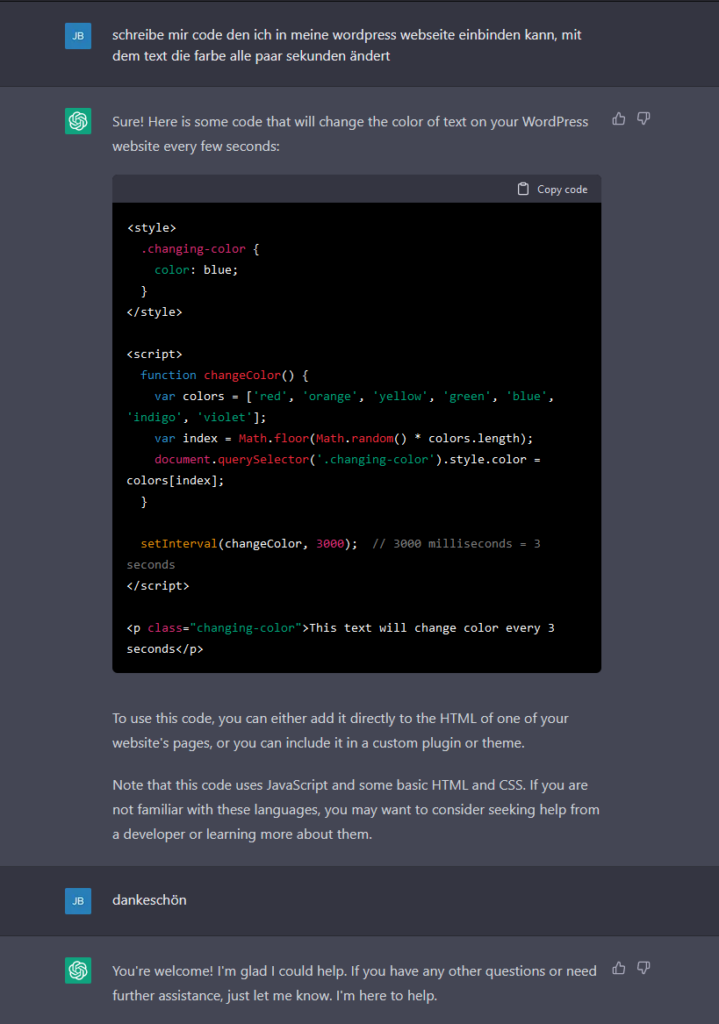Click the line "Sure! Here is some code"
The width and height of the screenshot is (719, 1024).
coord(350,121)
